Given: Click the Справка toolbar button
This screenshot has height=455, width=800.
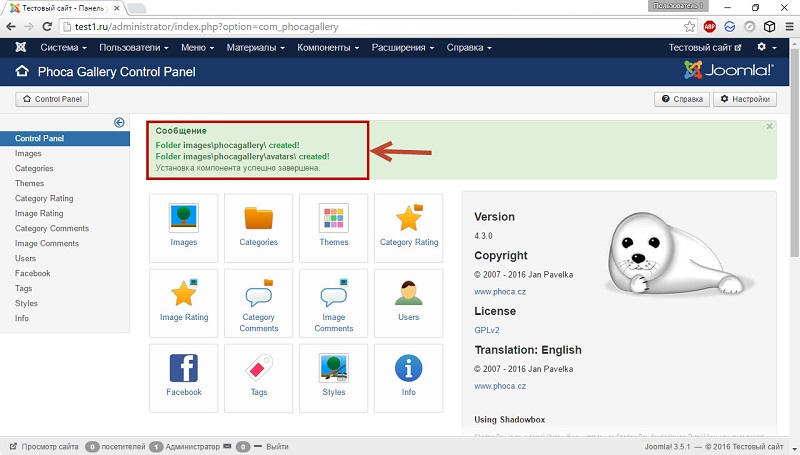Looking at the screenshot, I should click(682, 99).
